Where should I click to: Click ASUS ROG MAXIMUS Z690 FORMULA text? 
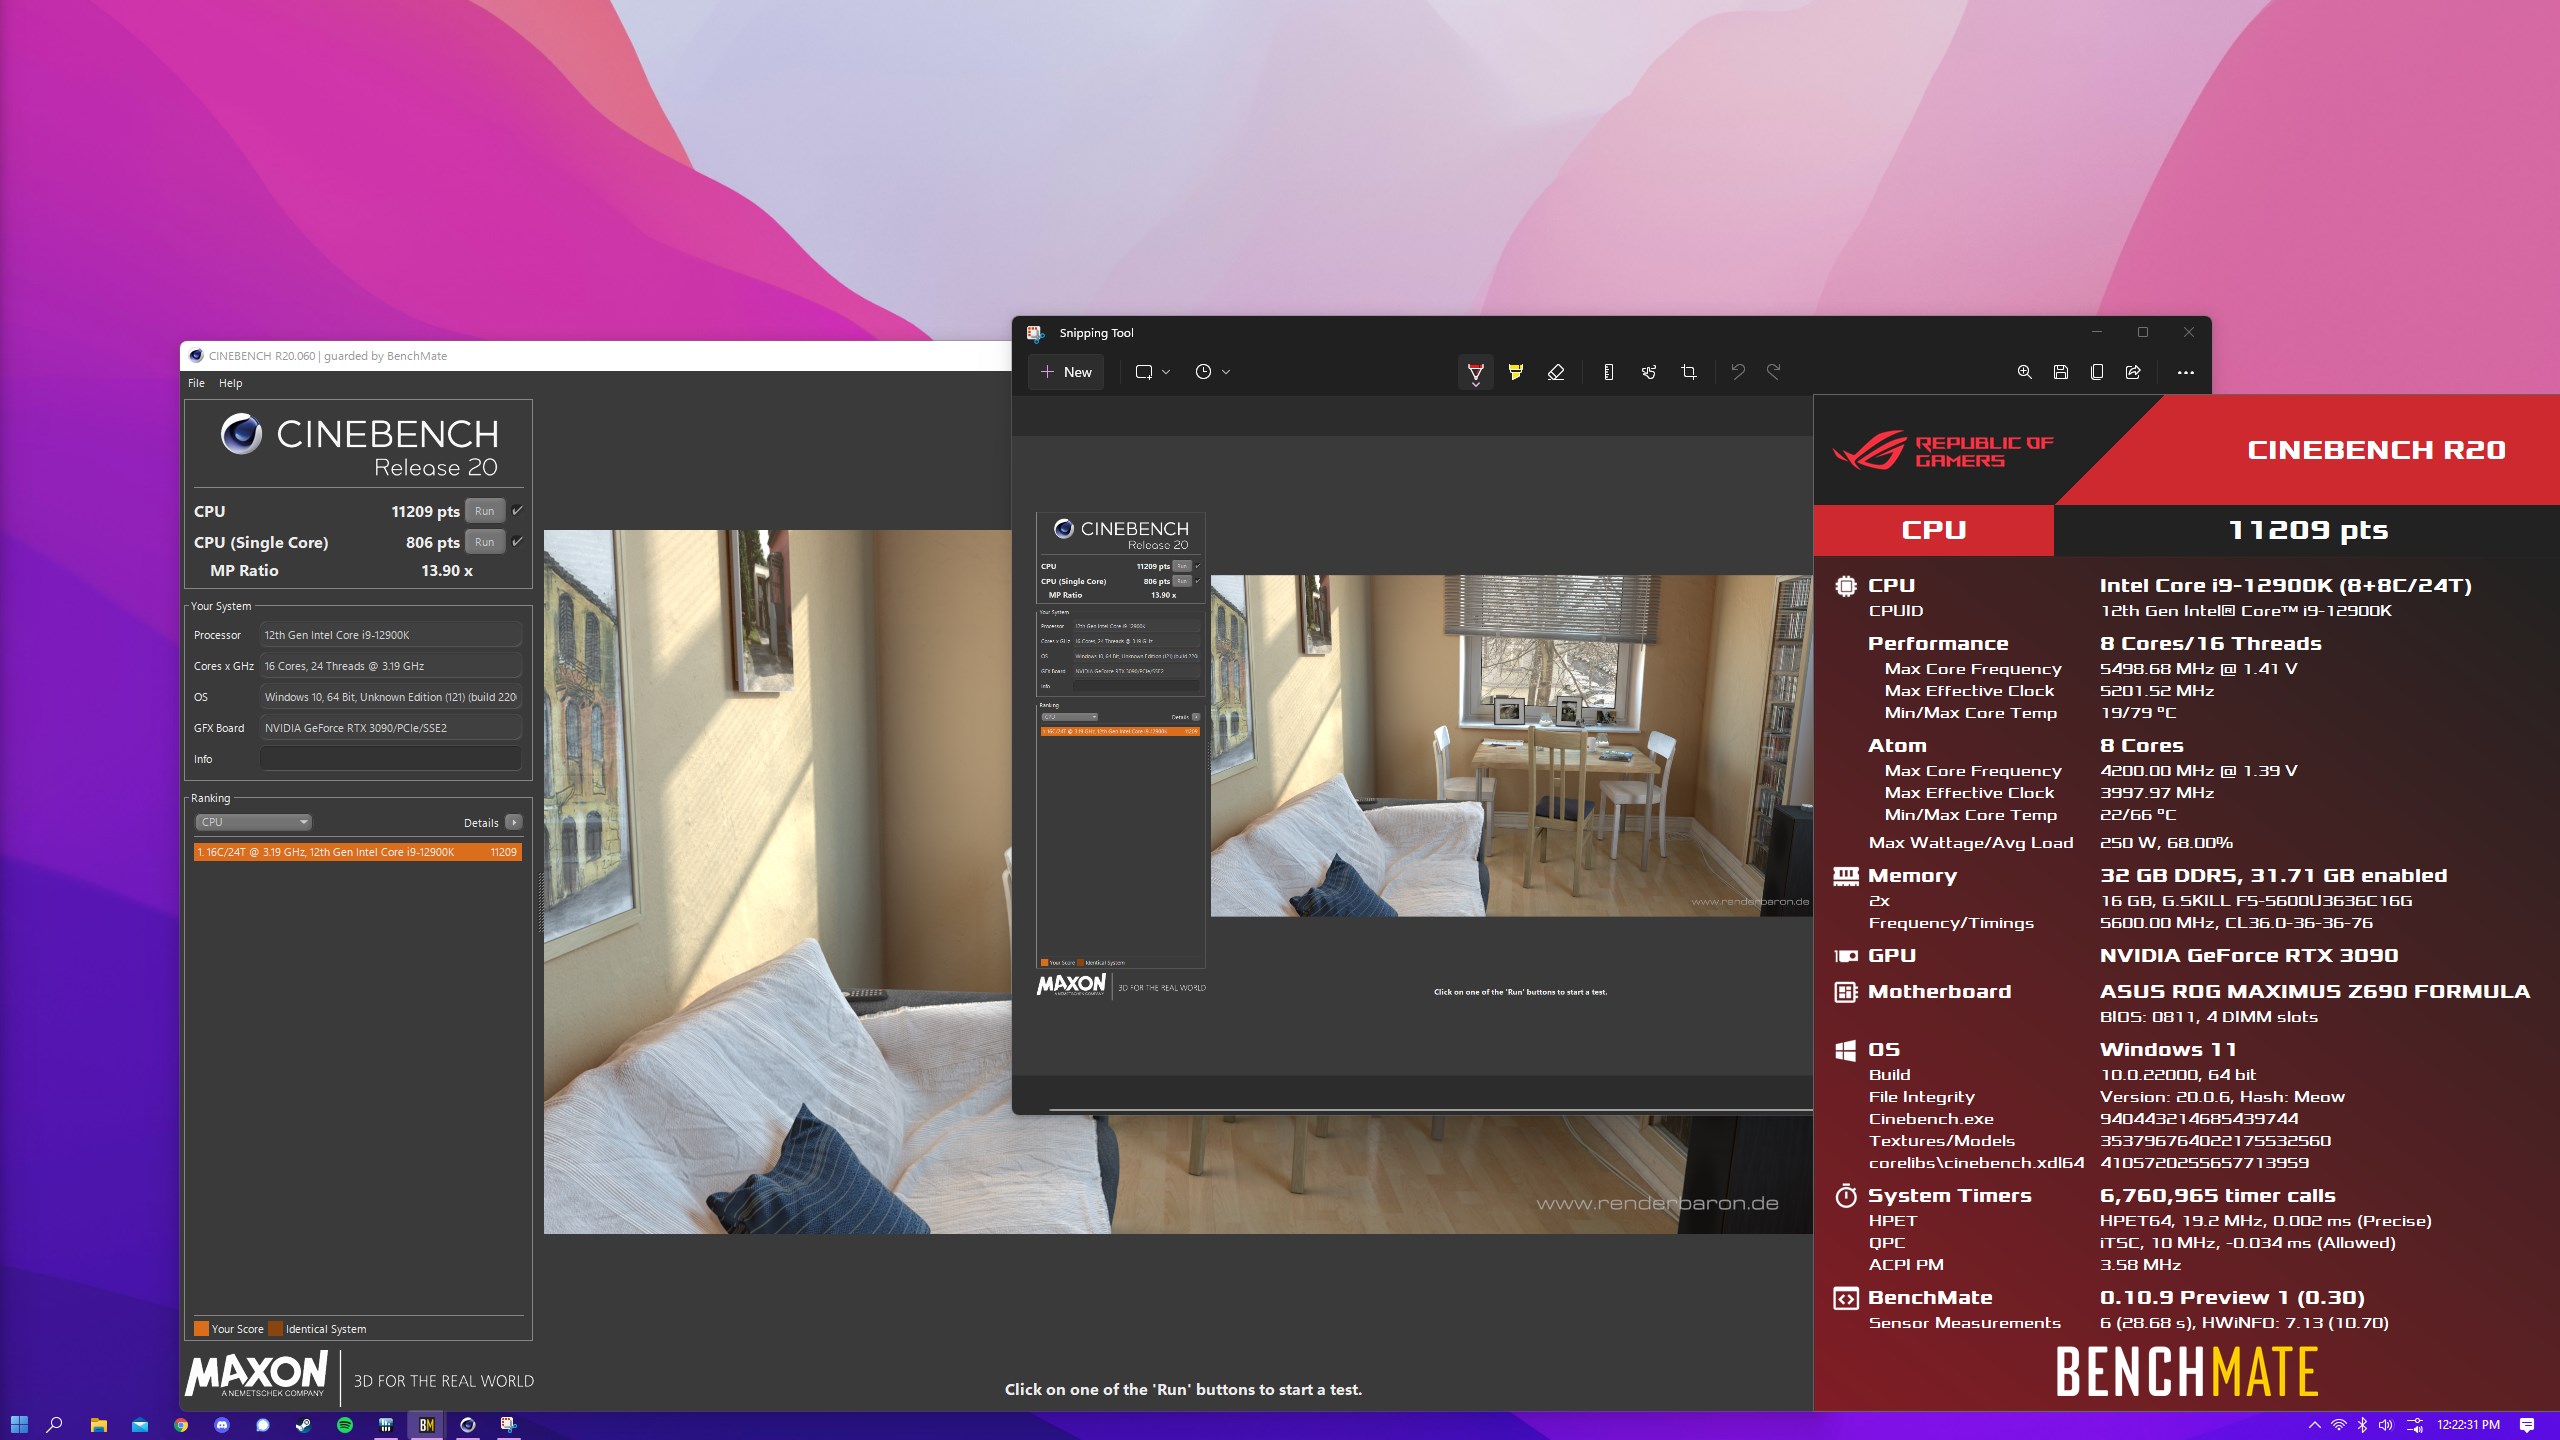tap(2315, 991)
